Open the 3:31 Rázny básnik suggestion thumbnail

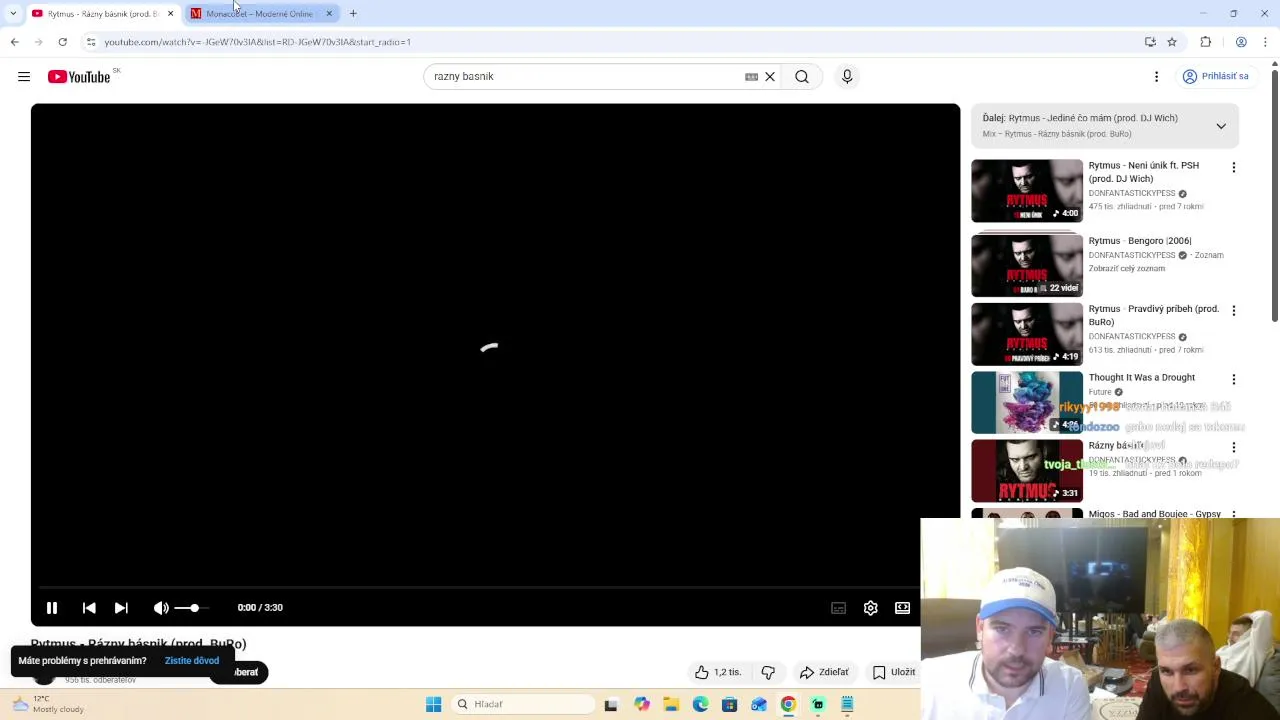pyautogui.click(x=1027, y=471)
